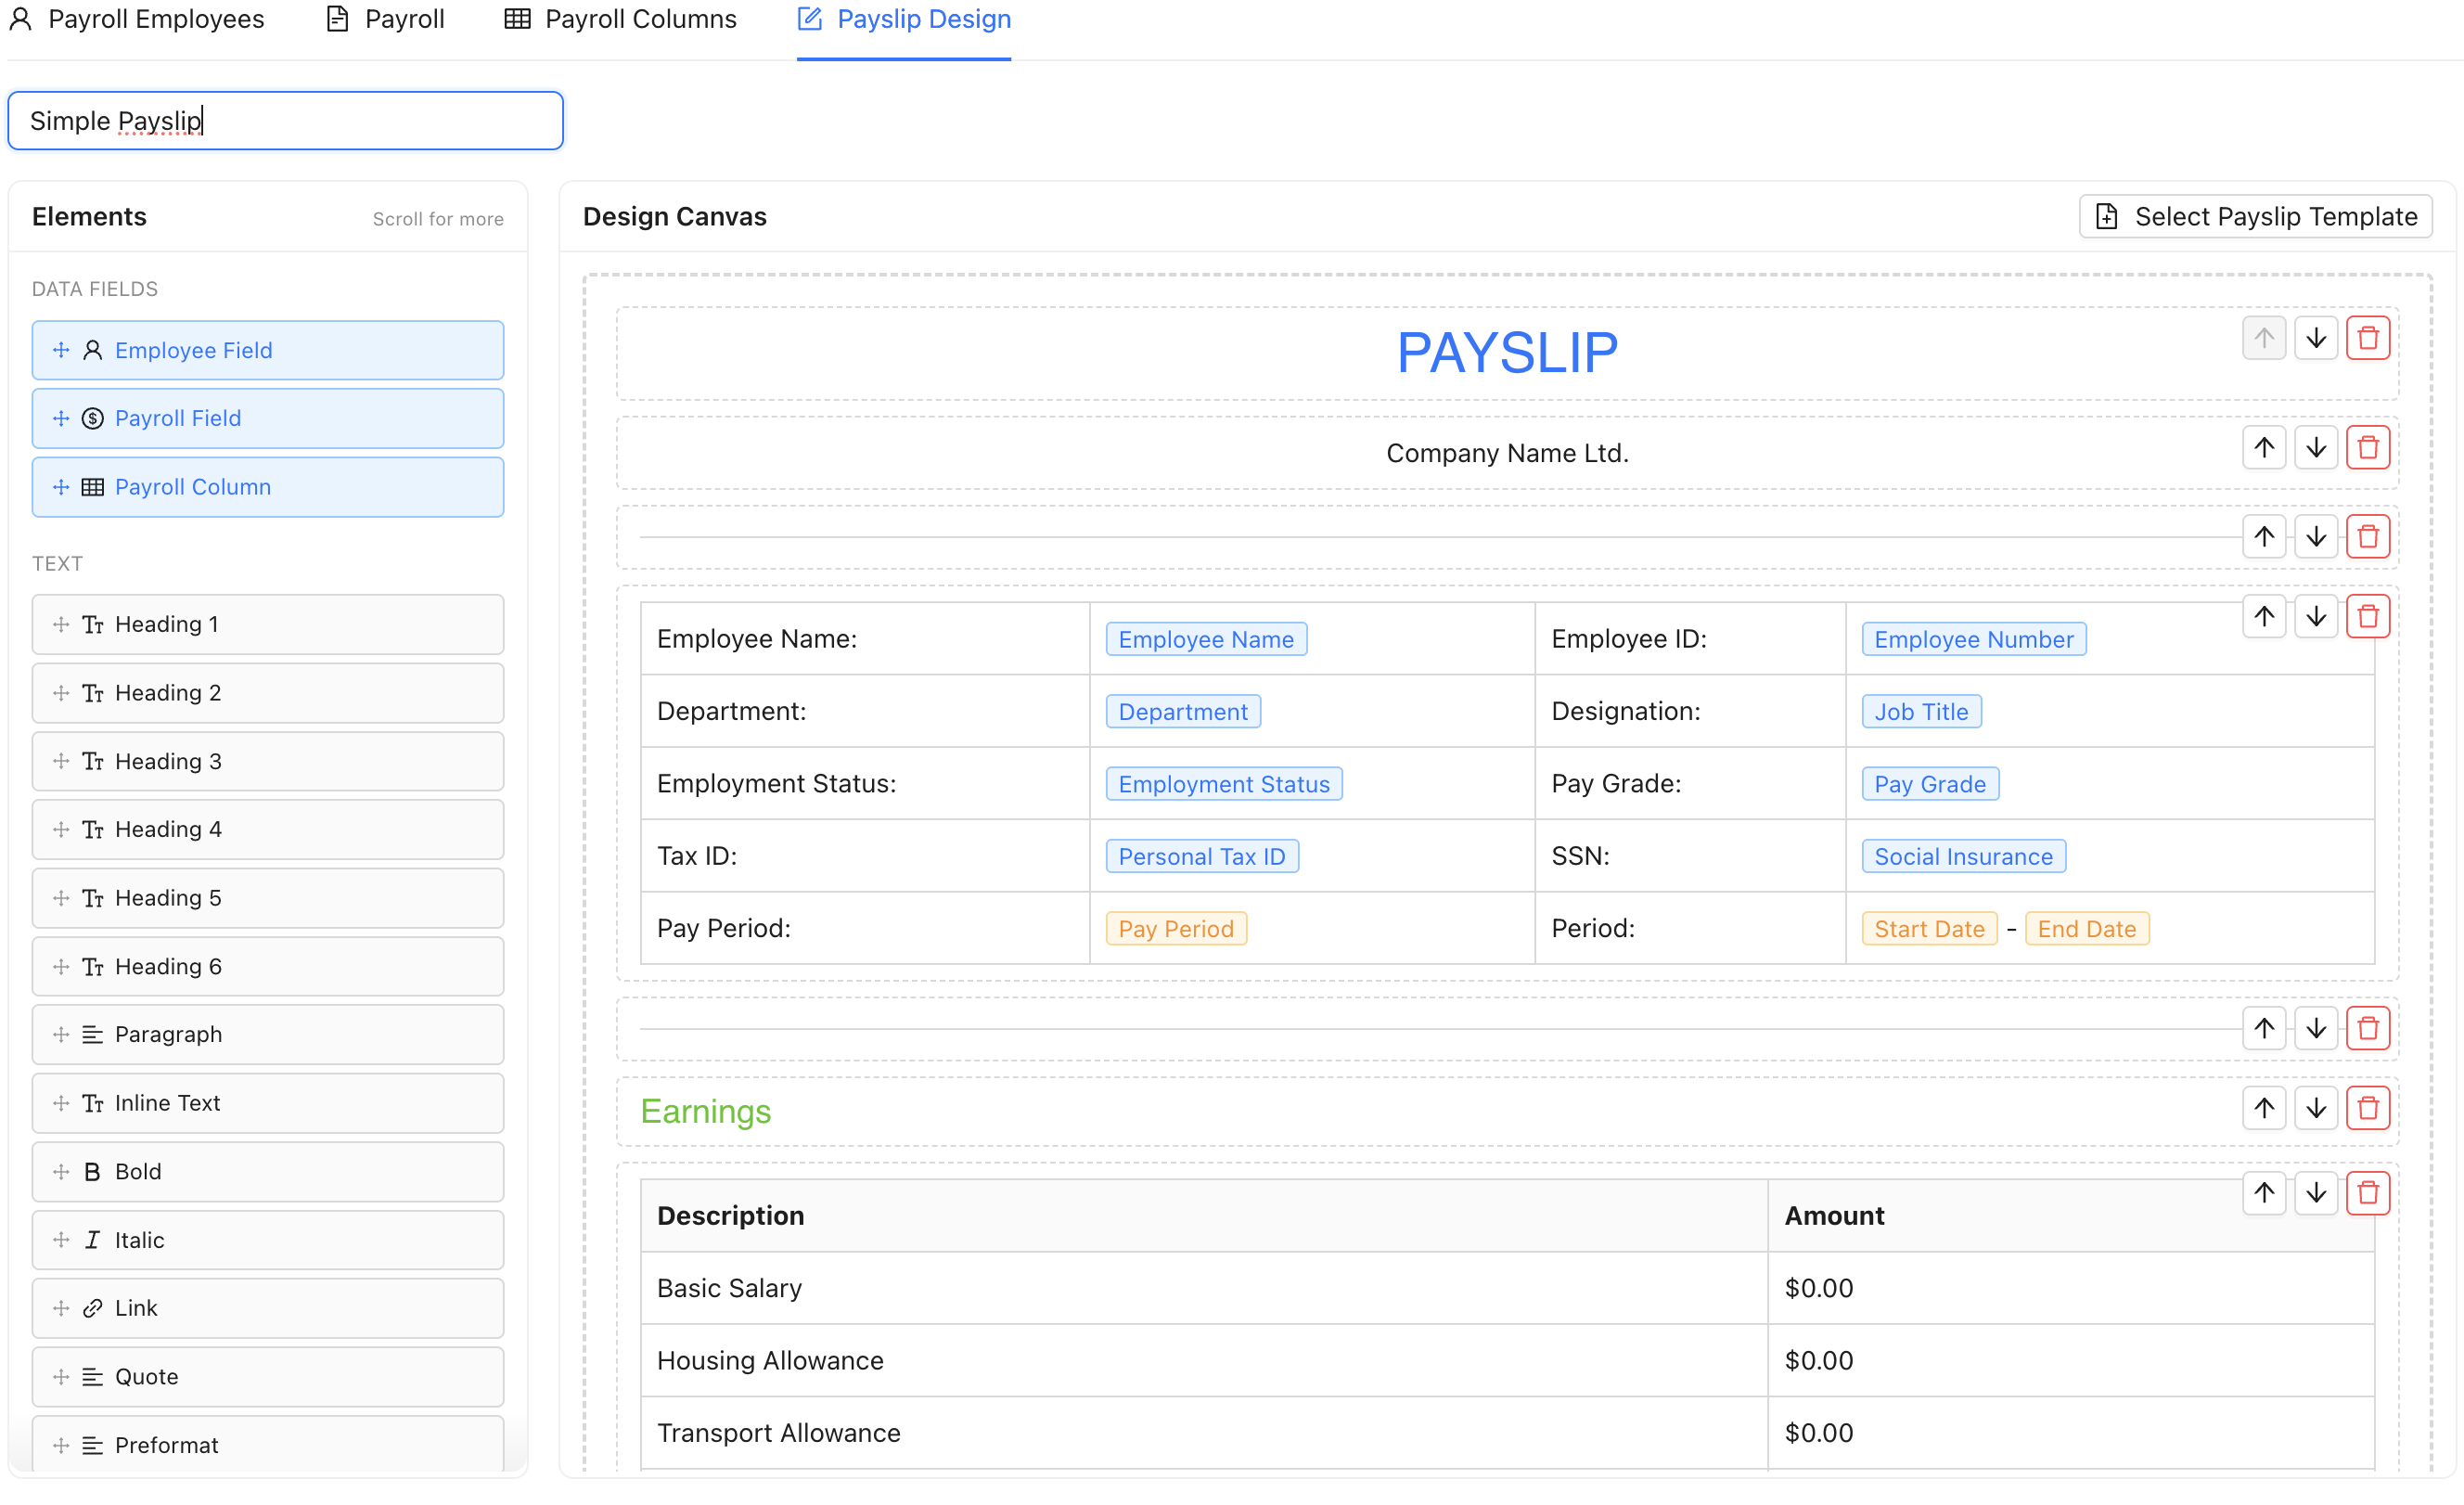
Task: Click the Simple Payslip name field
Action: click(x=285, y=120)
